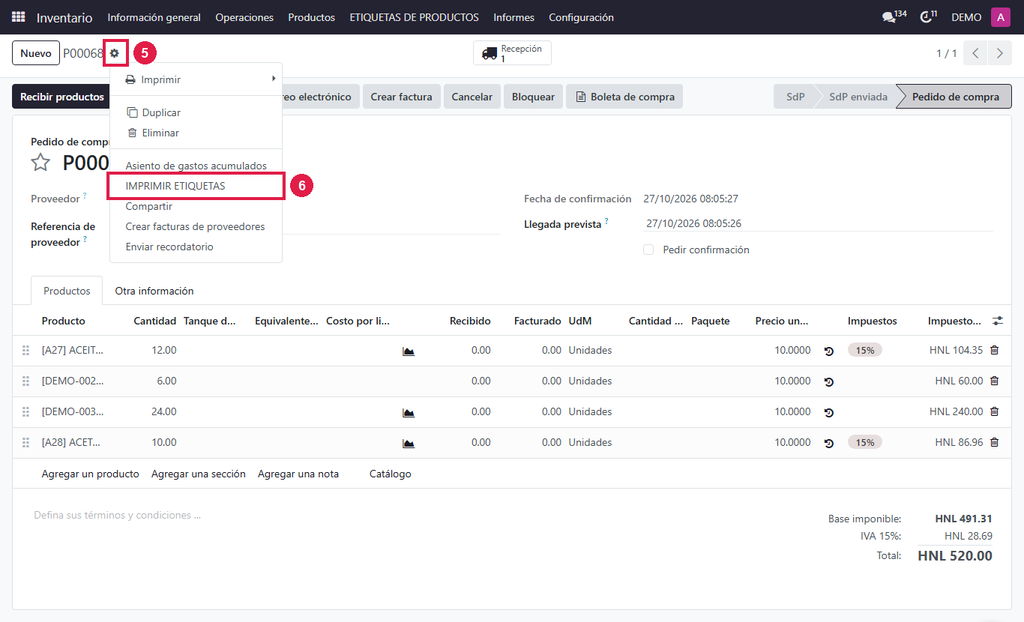The image size is (1024, 622).
Task: Select Enviar recordatorio option
Action: click(x=196, y=246)
